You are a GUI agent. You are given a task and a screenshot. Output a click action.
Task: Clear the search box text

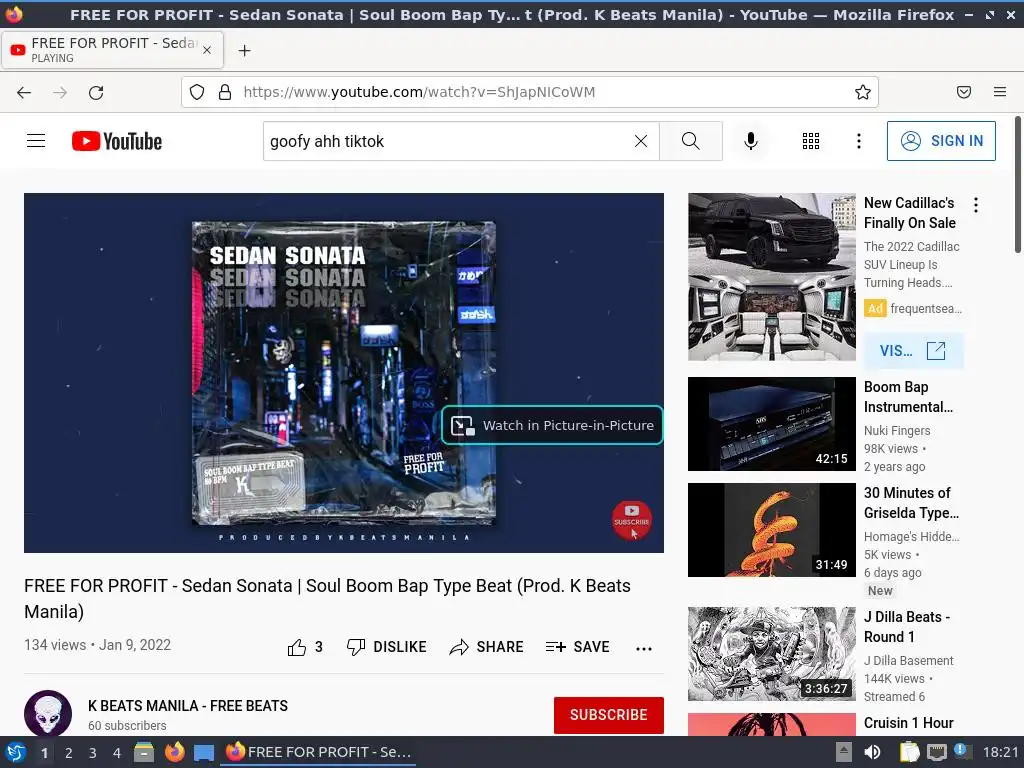coord(641,141)
